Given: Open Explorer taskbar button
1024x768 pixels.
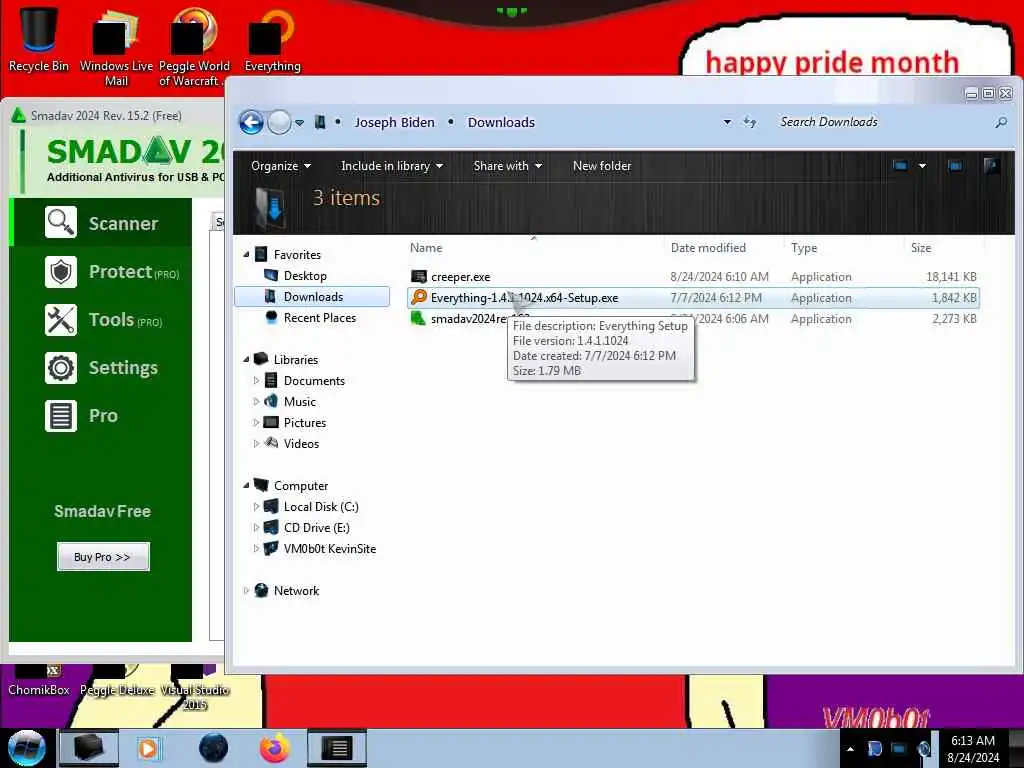Looking at the screenshot, I should pyautogui.click(x=89, y=748).
